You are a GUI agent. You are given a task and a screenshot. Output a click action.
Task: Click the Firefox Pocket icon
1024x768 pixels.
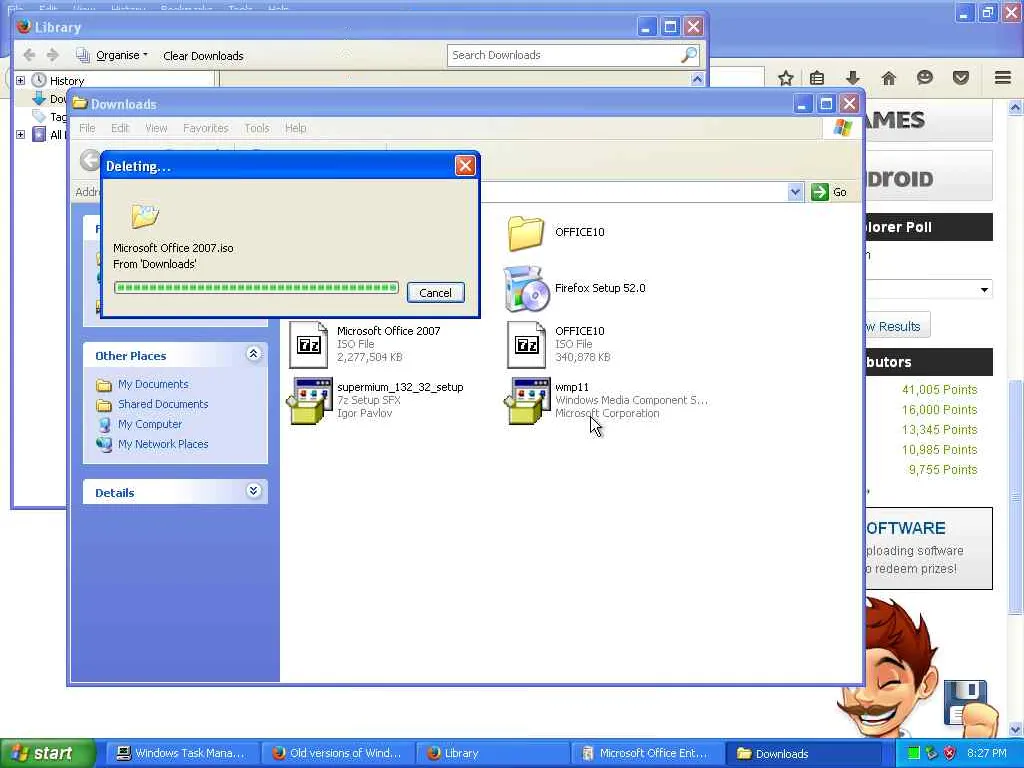pos(961,78)
